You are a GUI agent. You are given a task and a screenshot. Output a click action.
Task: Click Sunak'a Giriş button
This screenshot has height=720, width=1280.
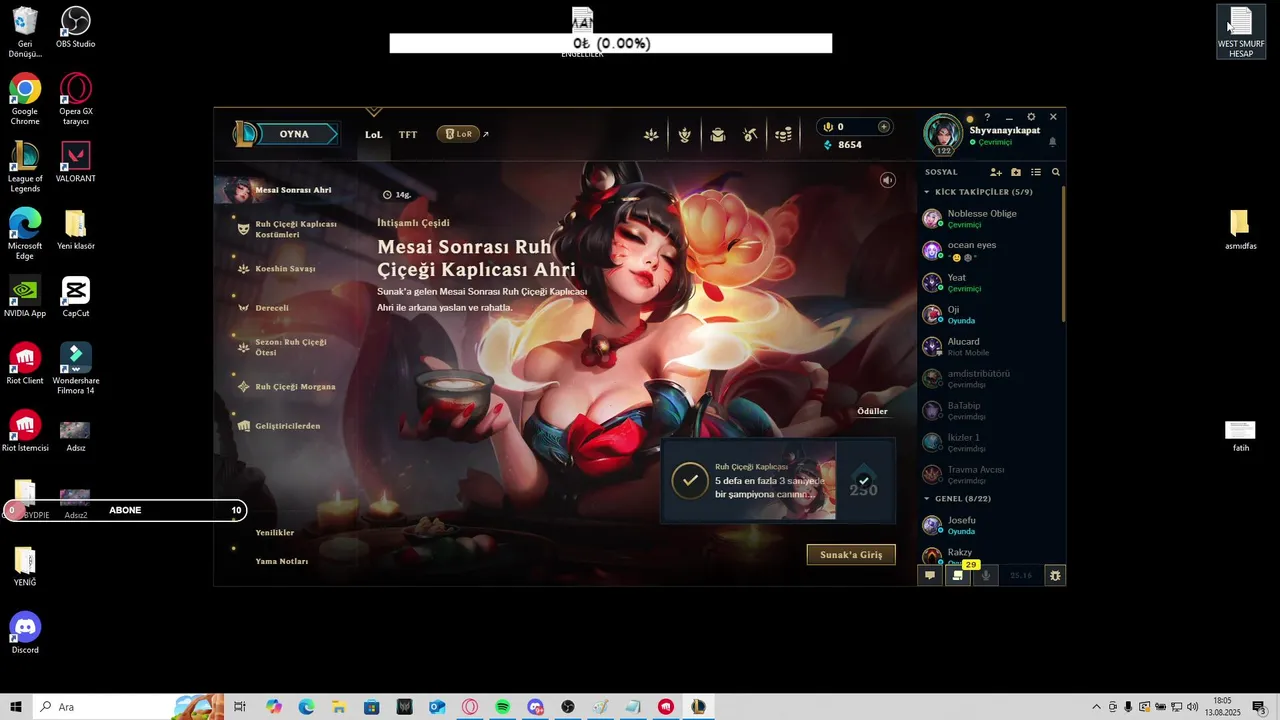tap(851, 555)
